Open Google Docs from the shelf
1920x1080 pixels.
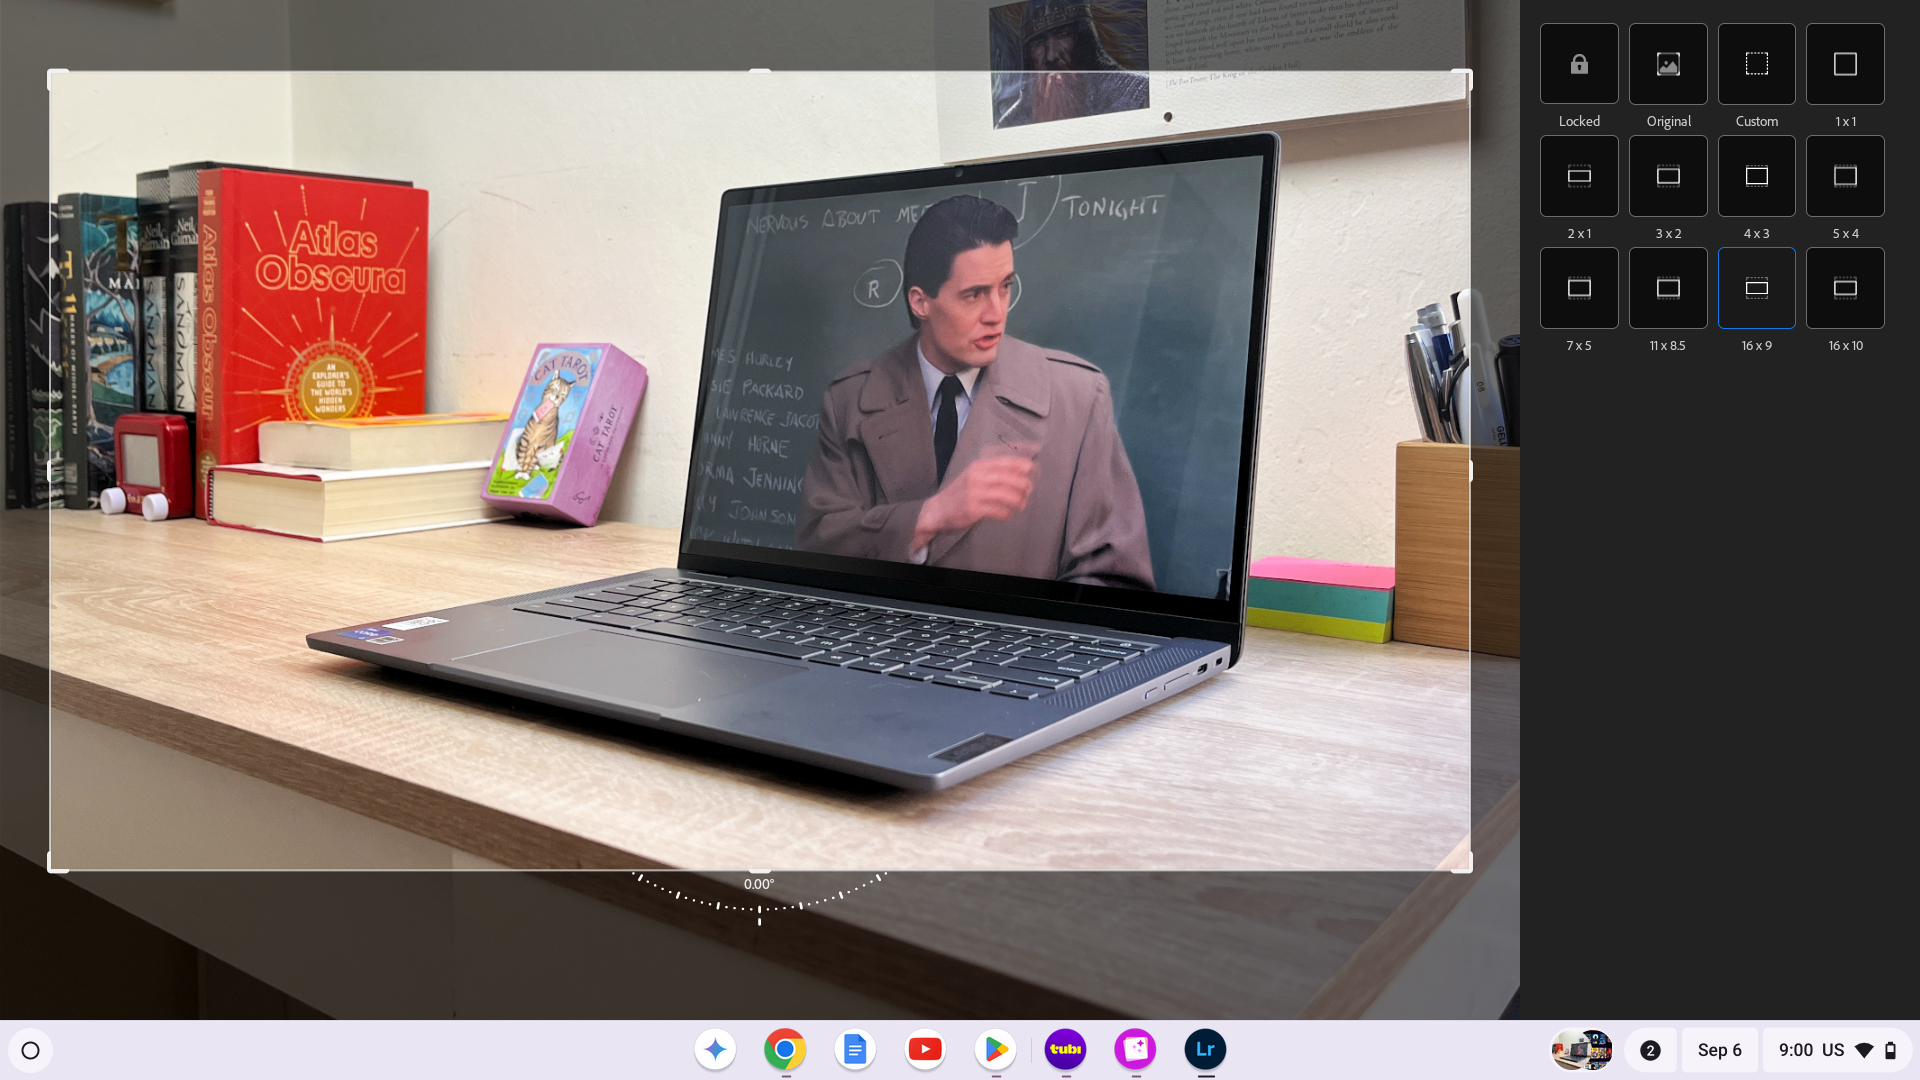(x=855, y=1049)
